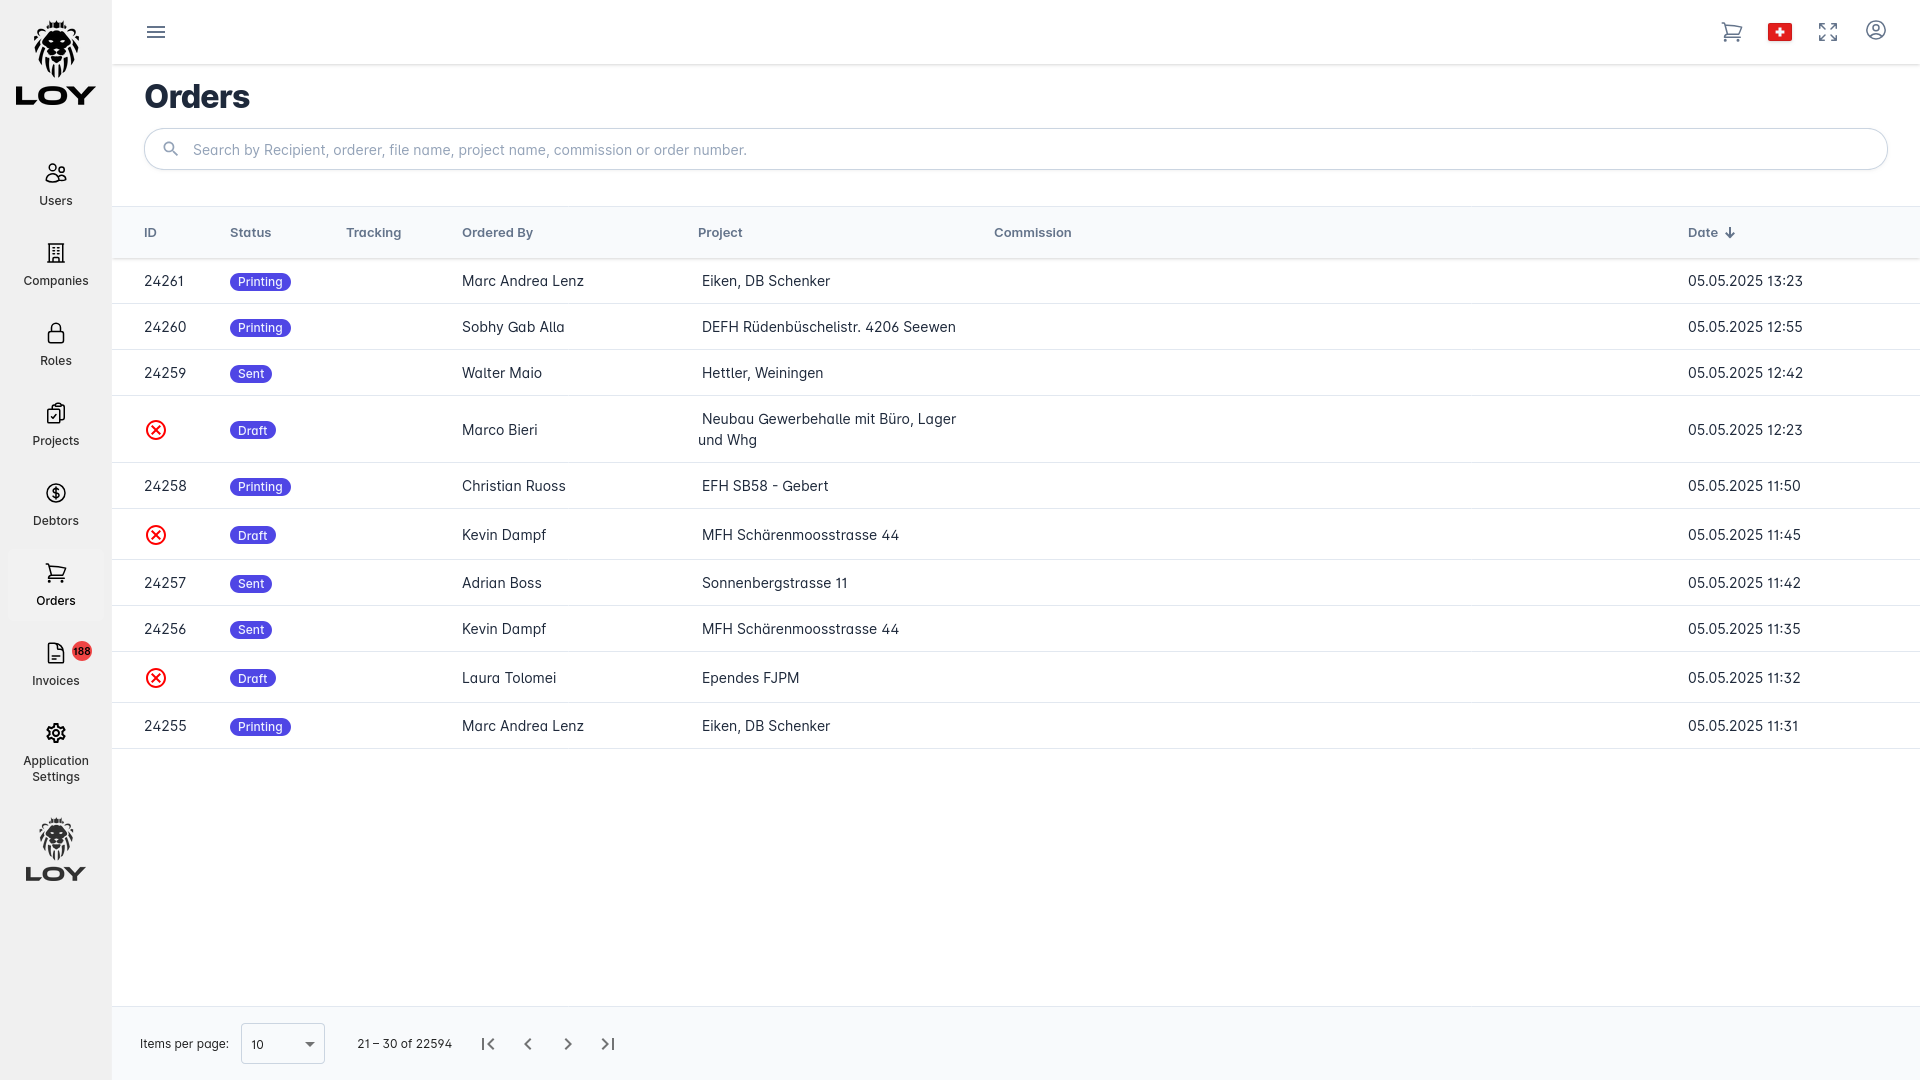This screenshot has width=1920, height=1080.
Task: Toggle the sidebar with the hamburger menu
Action: [x=156, y=32]
